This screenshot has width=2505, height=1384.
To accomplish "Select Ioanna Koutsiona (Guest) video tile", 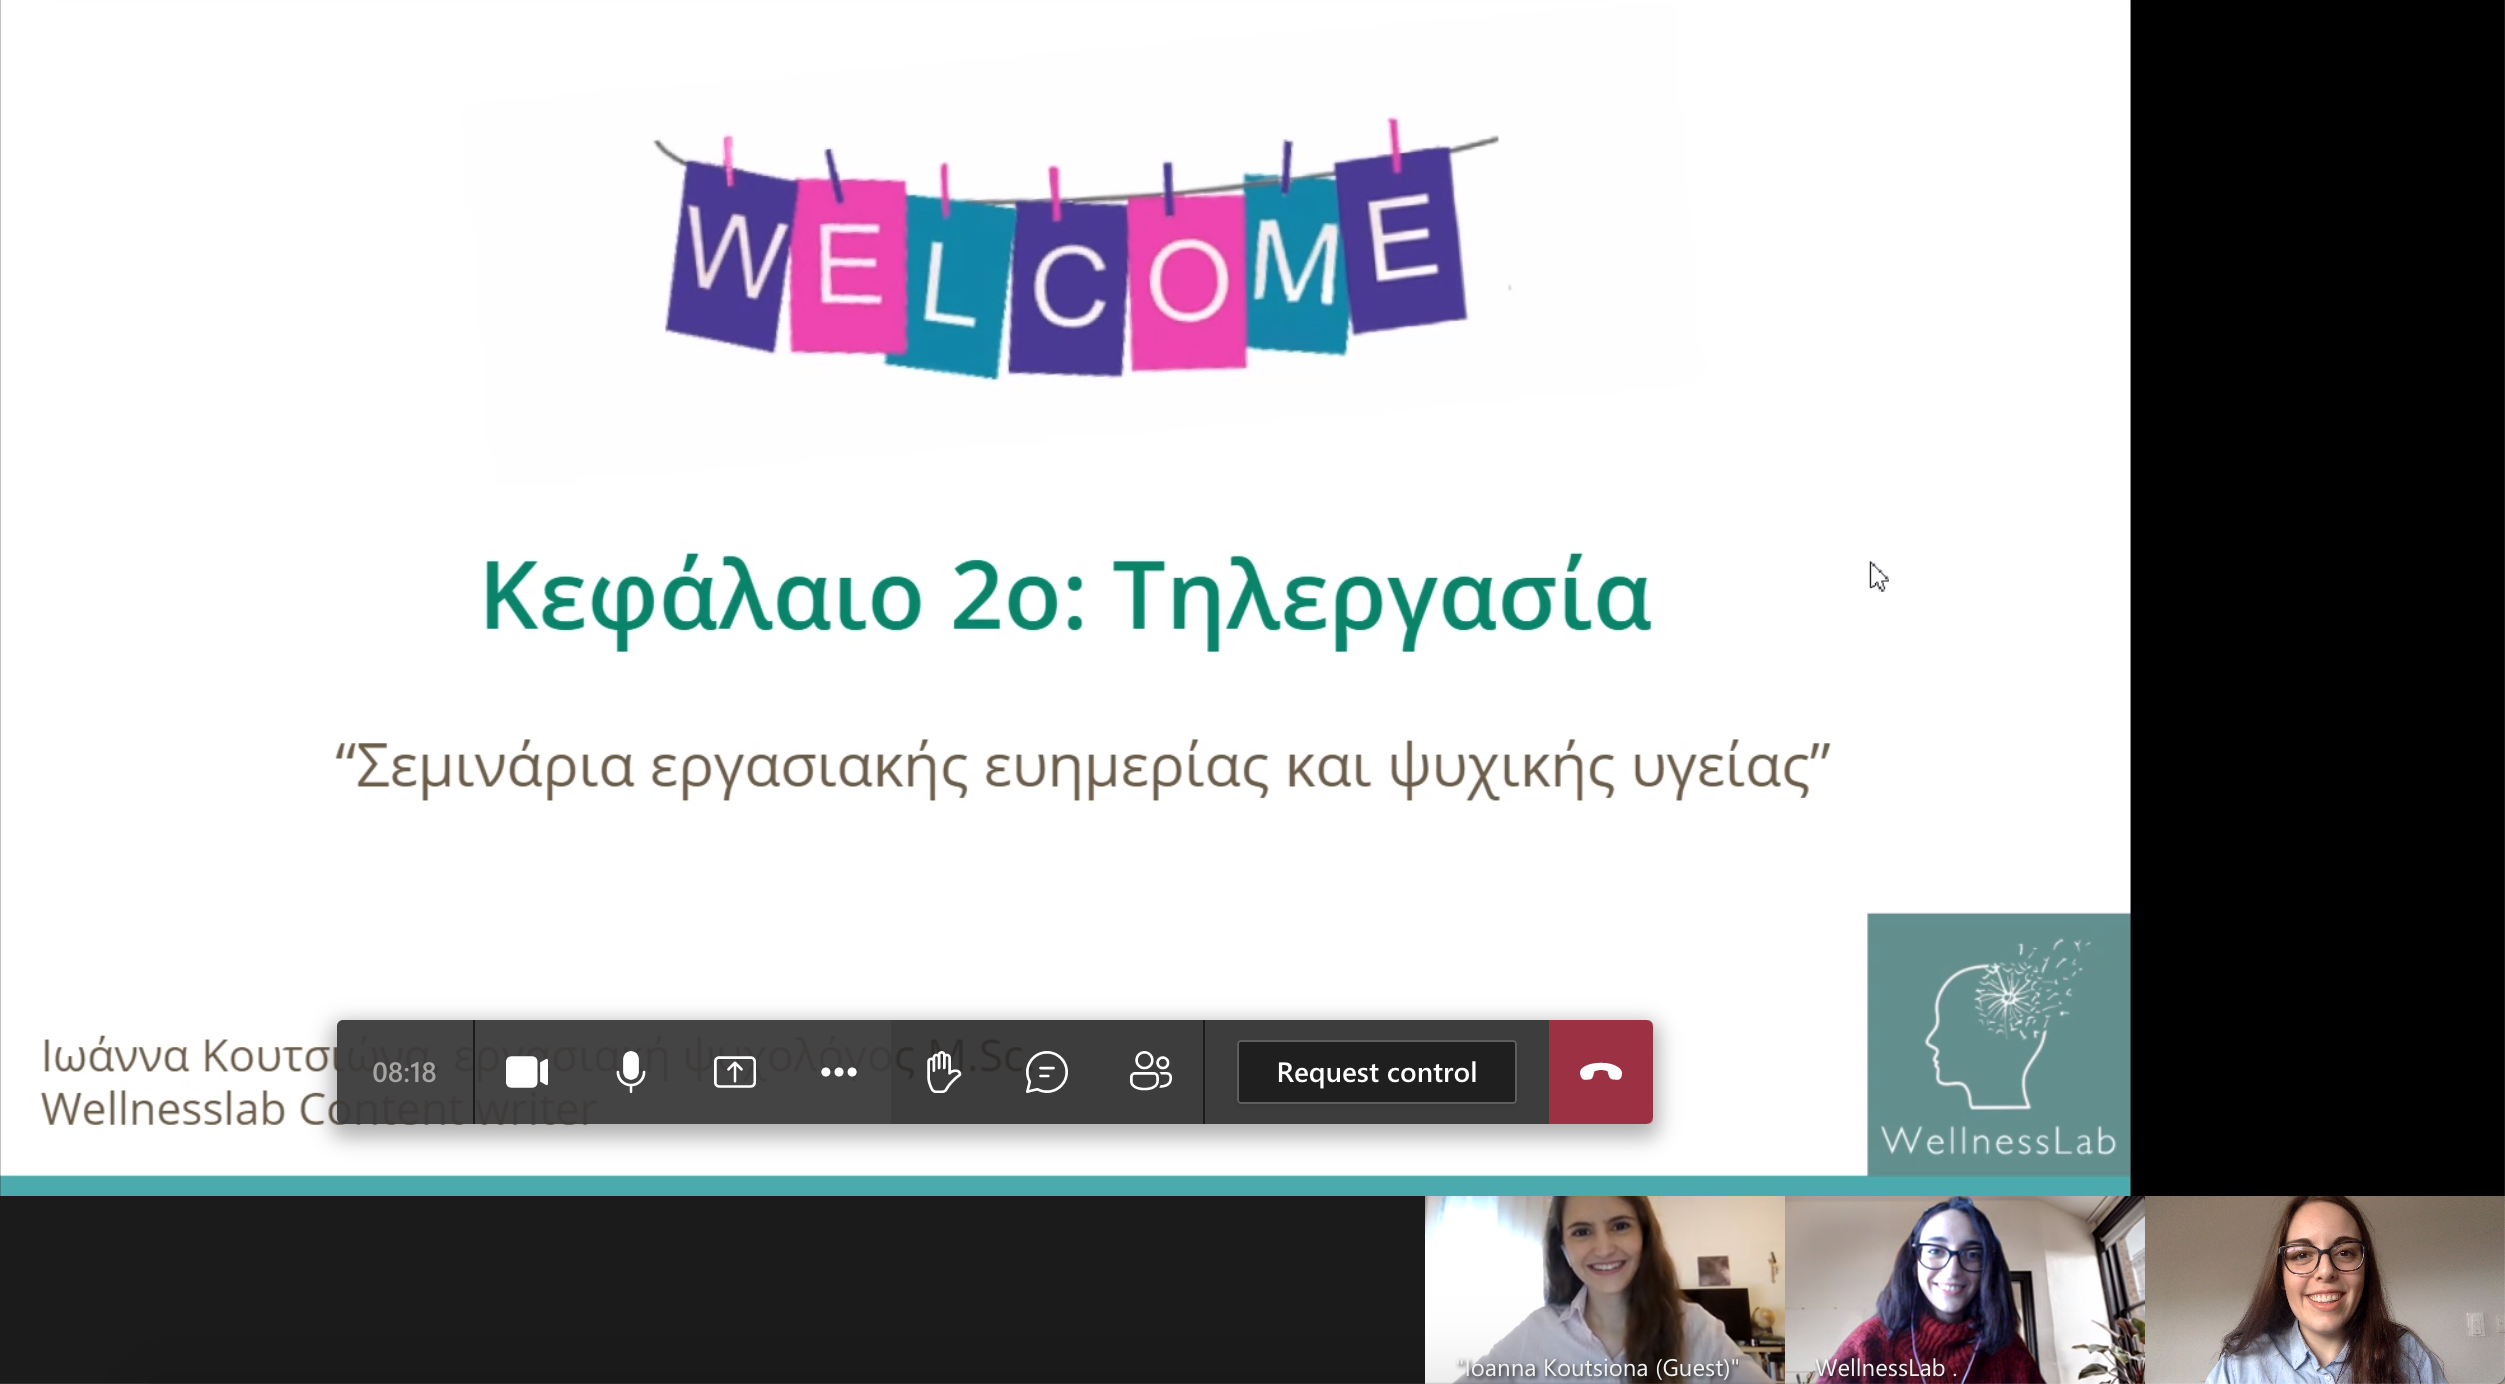I will [1604, 1290].
